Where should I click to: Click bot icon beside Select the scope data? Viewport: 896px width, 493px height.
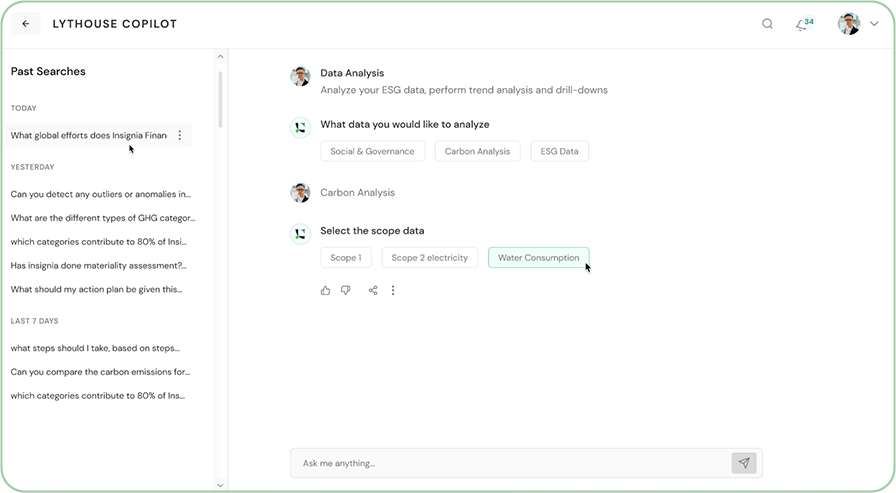tap(300, 234)
